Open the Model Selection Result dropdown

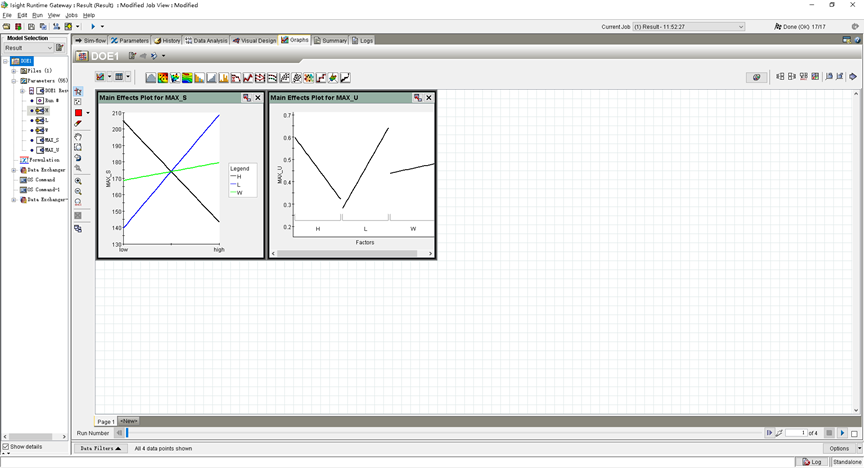pos(49,47)
